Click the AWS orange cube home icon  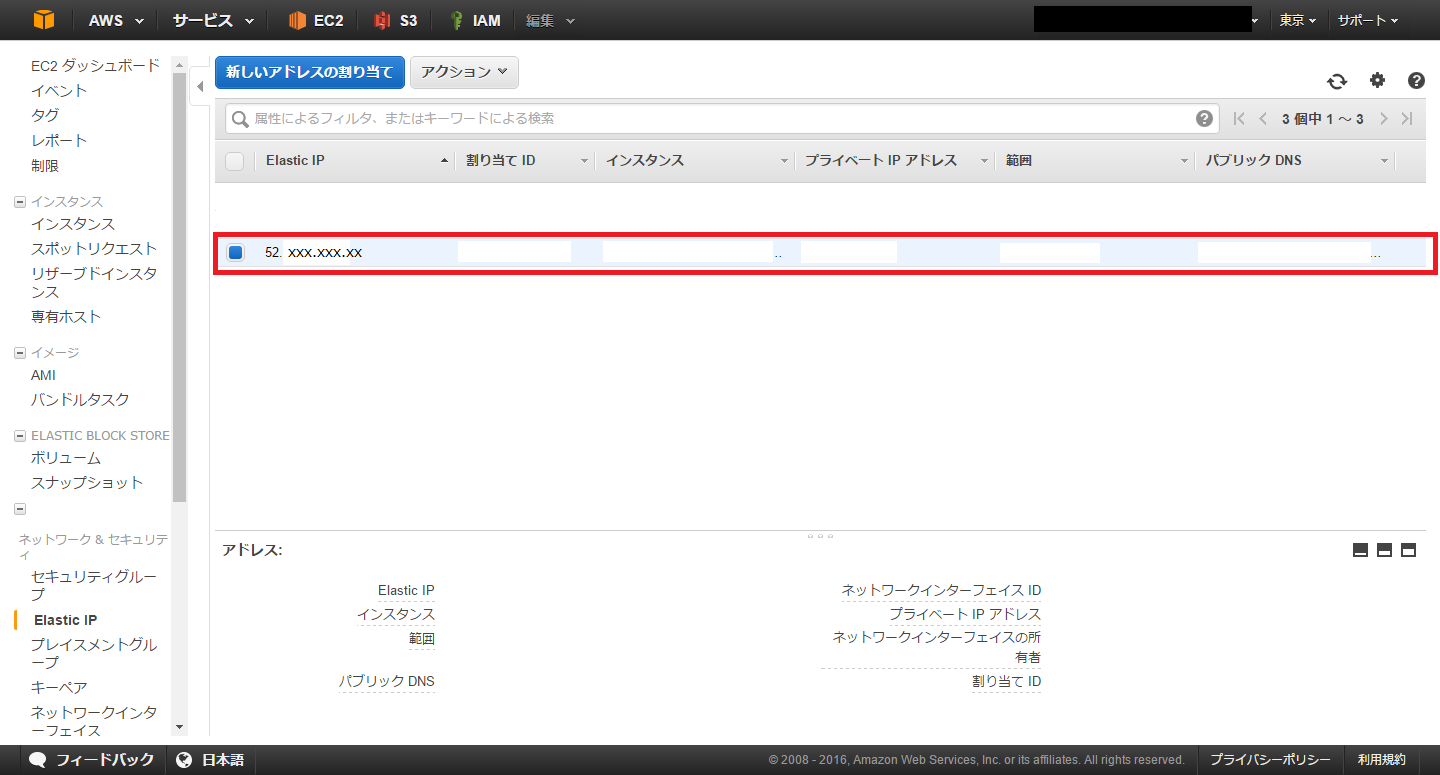(43, 20)
